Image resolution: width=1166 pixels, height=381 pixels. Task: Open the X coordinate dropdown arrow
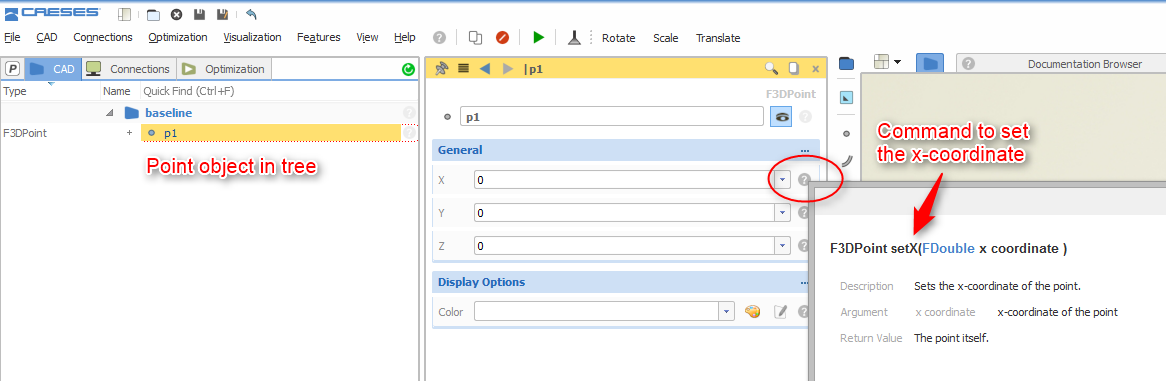pos(782,179)
